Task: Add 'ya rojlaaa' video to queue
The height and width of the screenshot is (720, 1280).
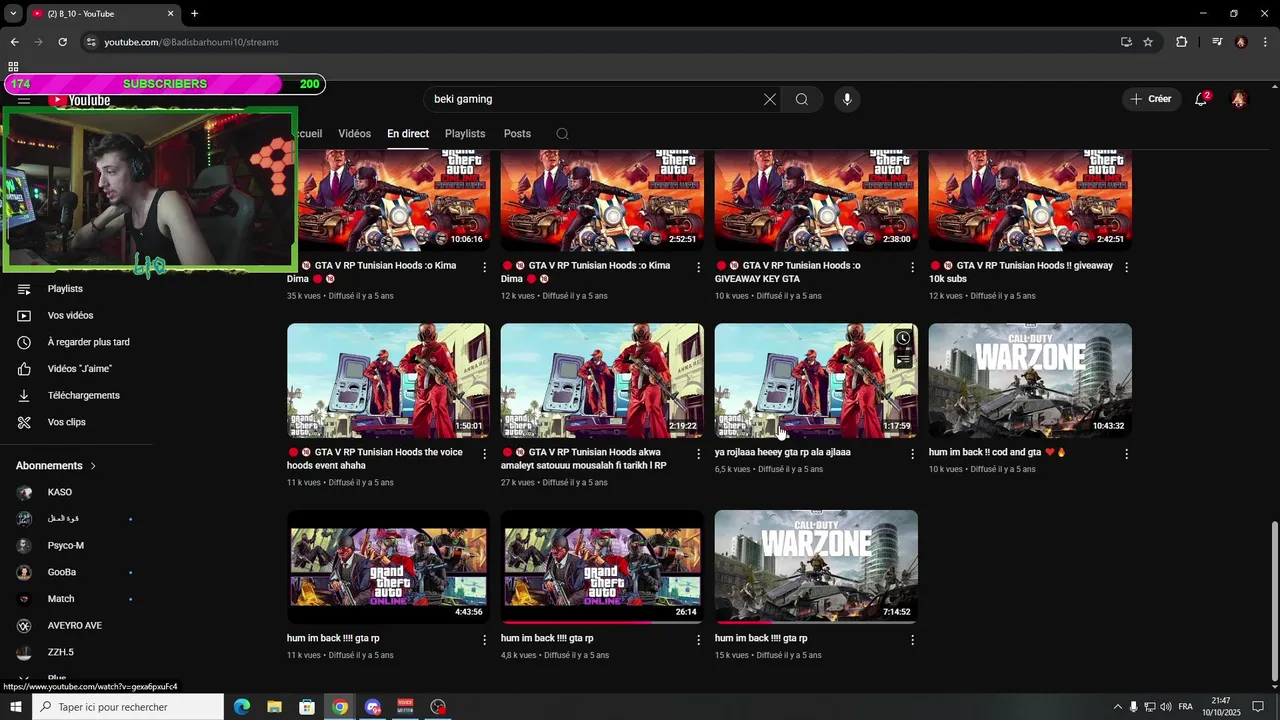Action: pyautogui.click(x=903, y=360)
